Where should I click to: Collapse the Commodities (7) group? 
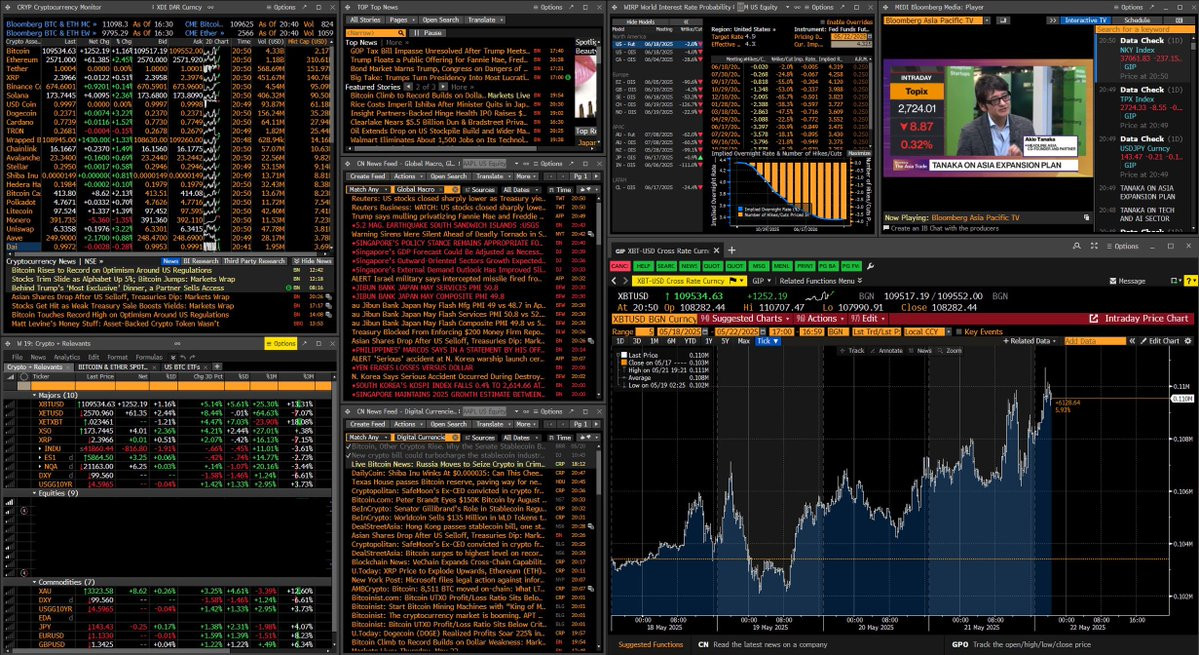click(x=34, y=582)
